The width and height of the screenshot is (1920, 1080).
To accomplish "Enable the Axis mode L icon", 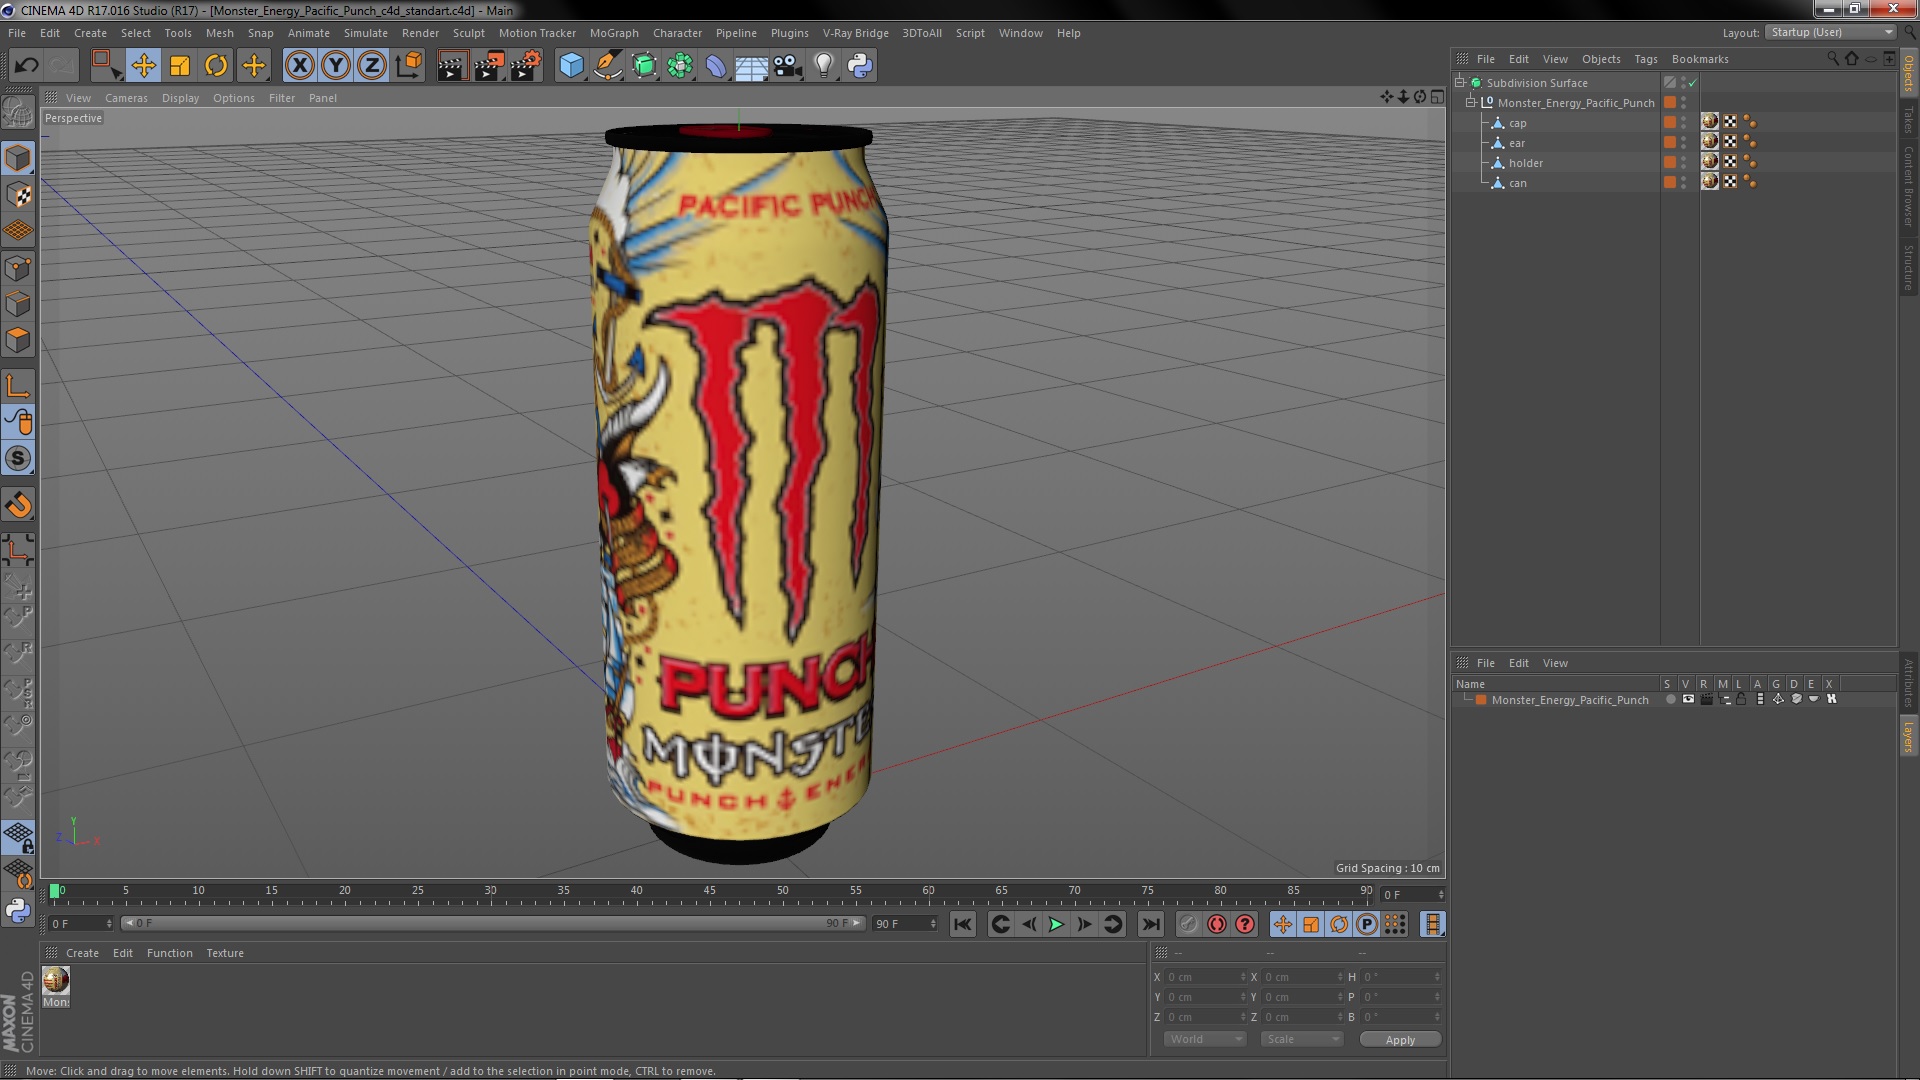I will (18, 386).
